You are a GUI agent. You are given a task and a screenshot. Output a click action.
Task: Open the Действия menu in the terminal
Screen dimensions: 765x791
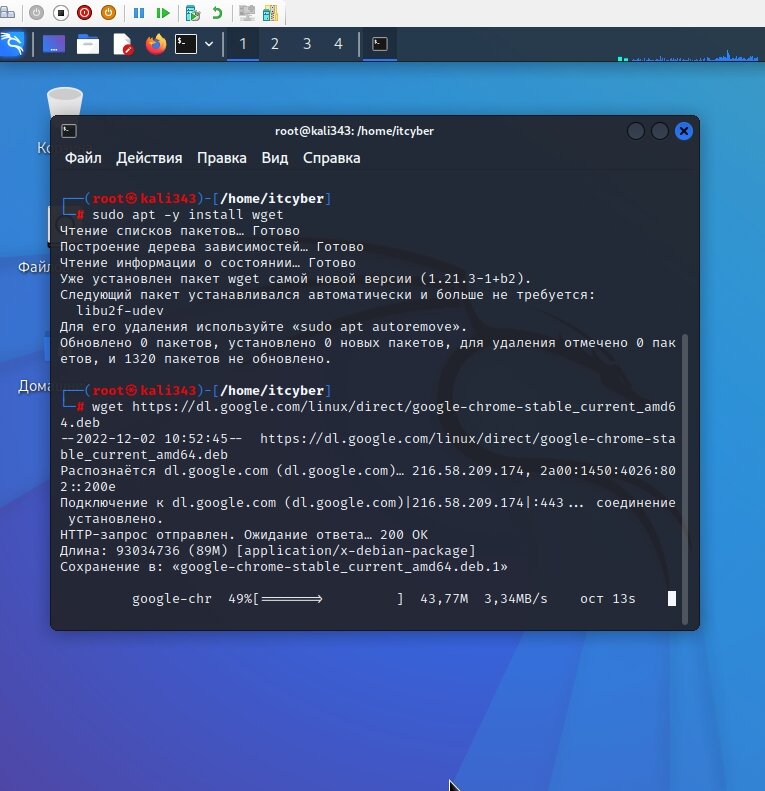[149, 158]
